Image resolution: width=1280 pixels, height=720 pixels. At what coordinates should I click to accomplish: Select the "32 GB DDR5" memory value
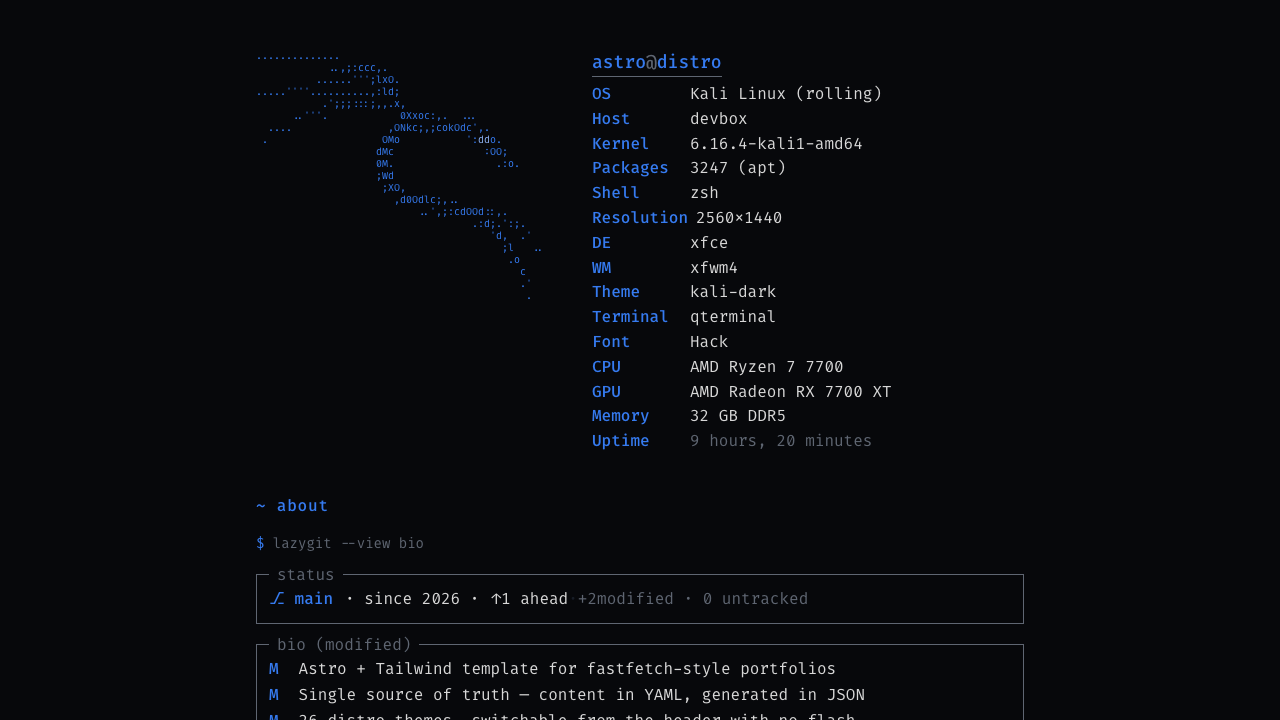pyautogui.click(x=738, y=416)
